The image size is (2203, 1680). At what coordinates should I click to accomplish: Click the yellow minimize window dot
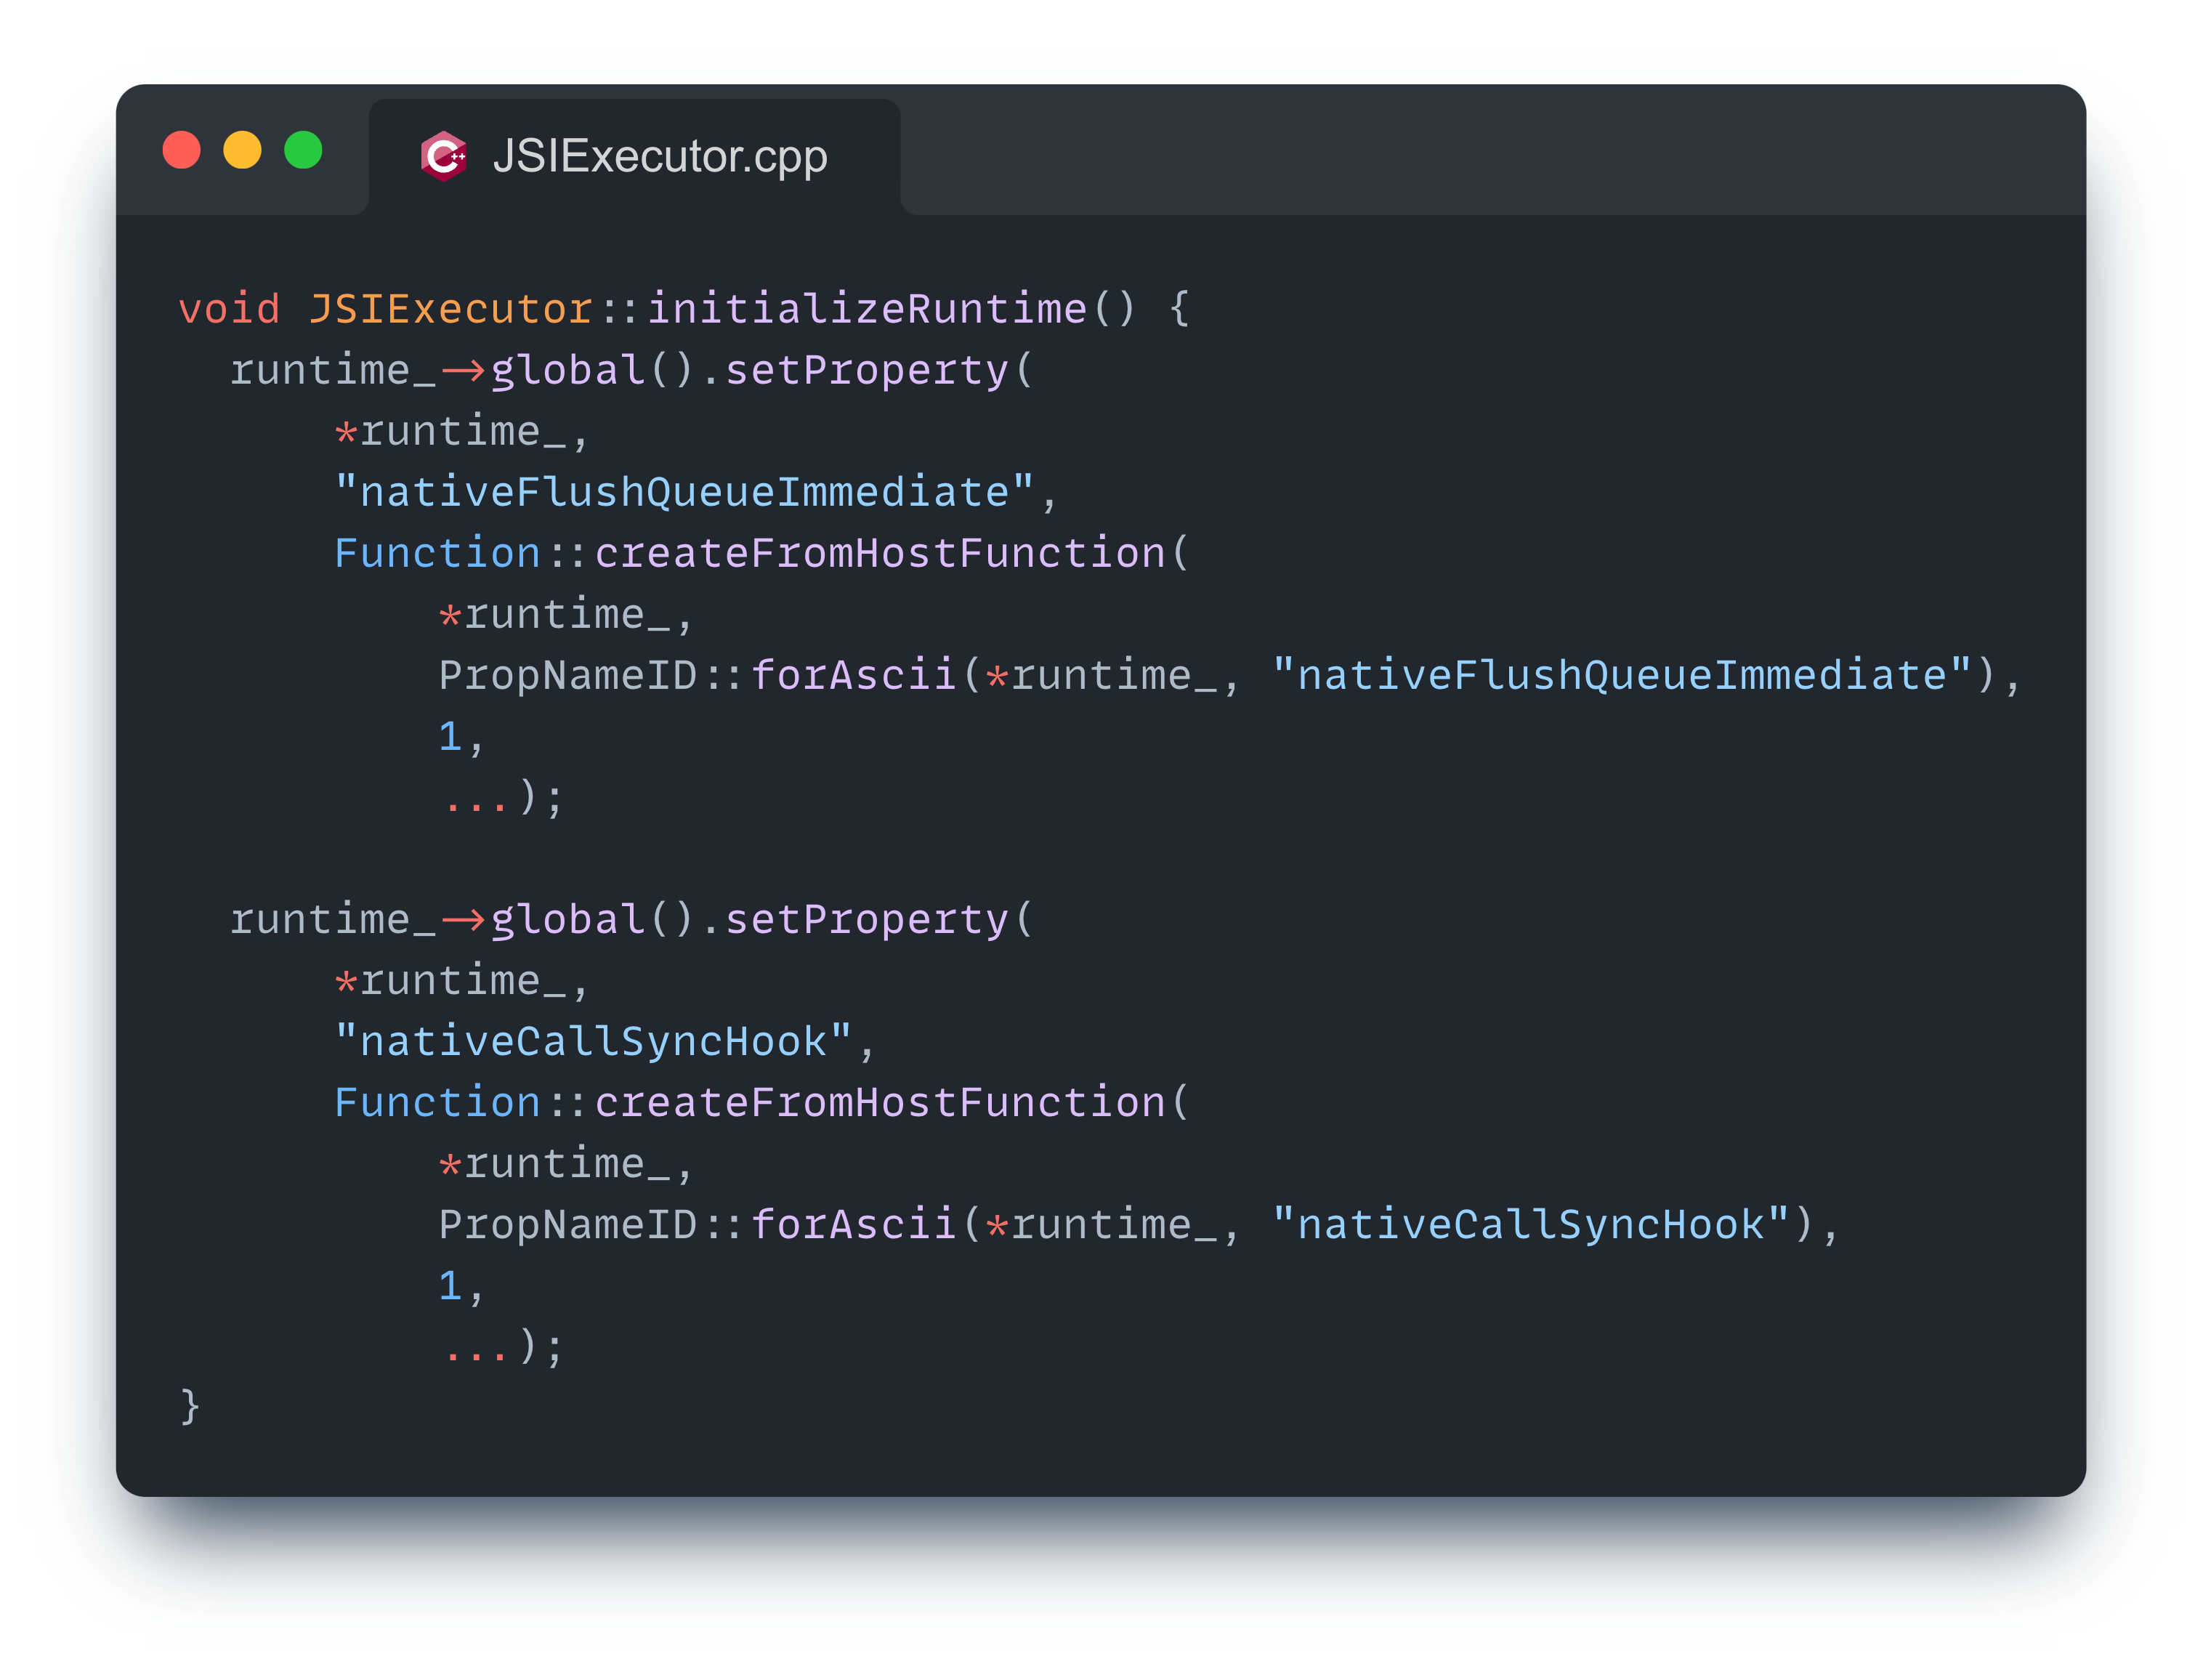point(242,150)
